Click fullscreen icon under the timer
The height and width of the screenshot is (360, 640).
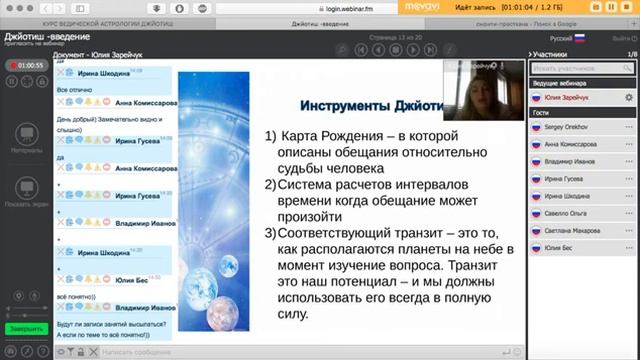pyautogui.click(x=27, y=82)
